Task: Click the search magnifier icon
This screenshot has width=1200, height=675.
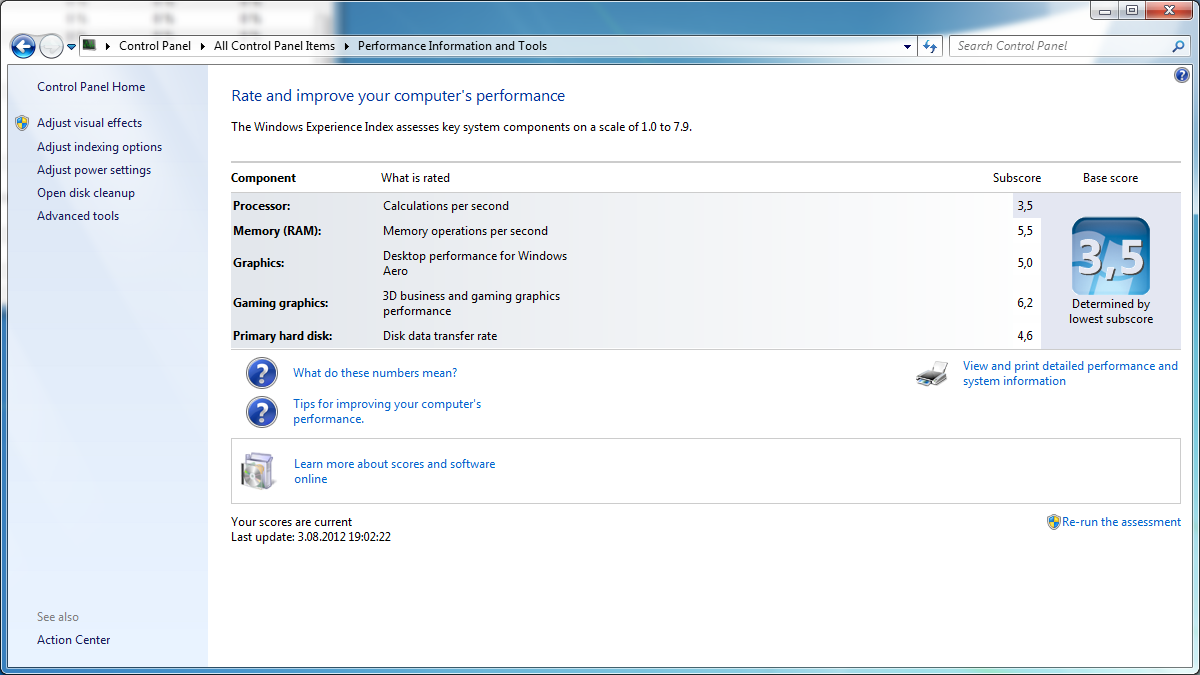Action: click(1178, 46)
